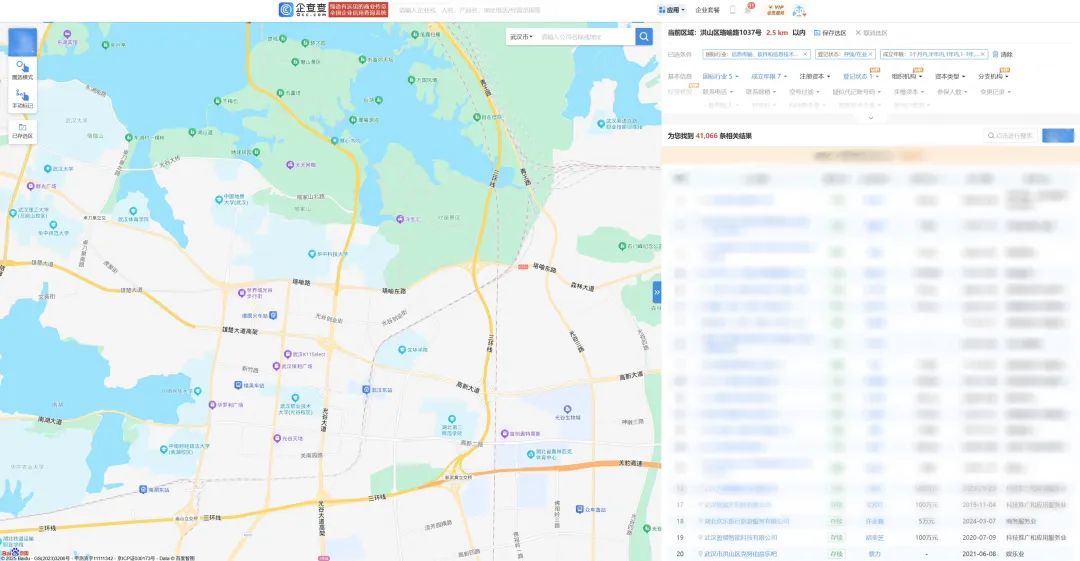Click 保存选区 to save the area
Screen dimensions: 1080x561
pos(830,33)
